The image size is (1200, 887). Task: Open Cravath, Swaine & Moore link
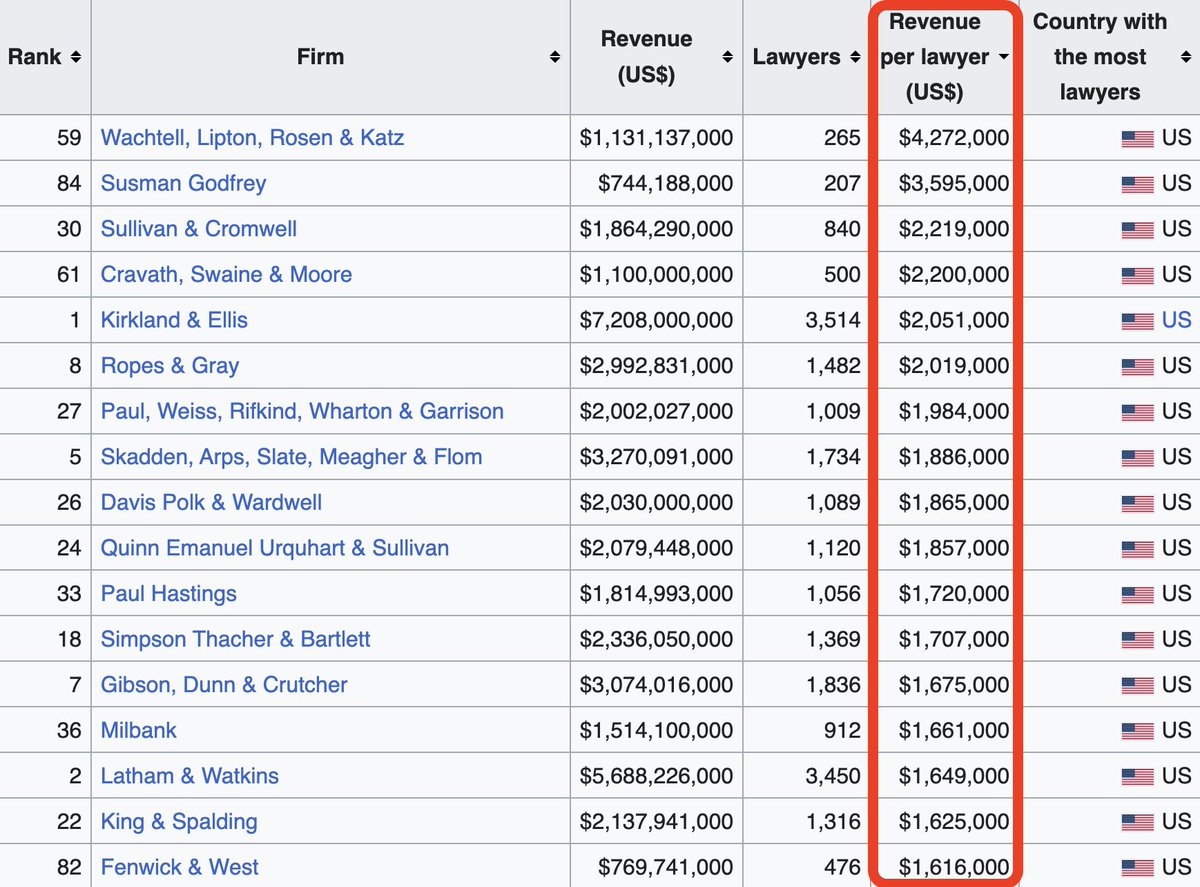pyautogui.click(x=226, y=274)
